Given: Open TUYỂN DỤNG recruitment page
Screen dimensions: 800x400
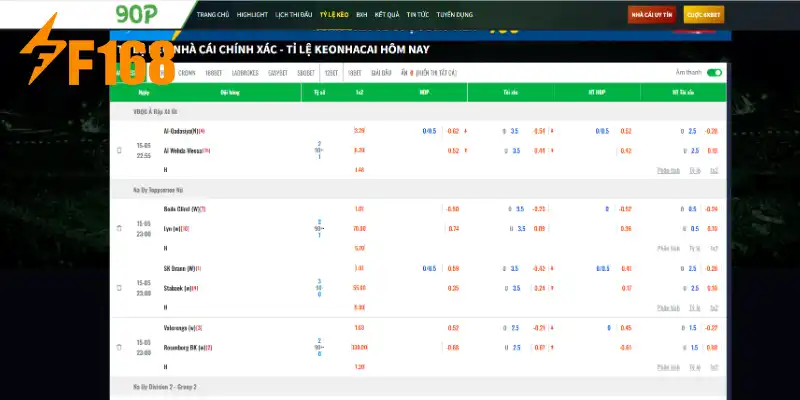Looking at the screenshot, I should (x=455, y=15).
